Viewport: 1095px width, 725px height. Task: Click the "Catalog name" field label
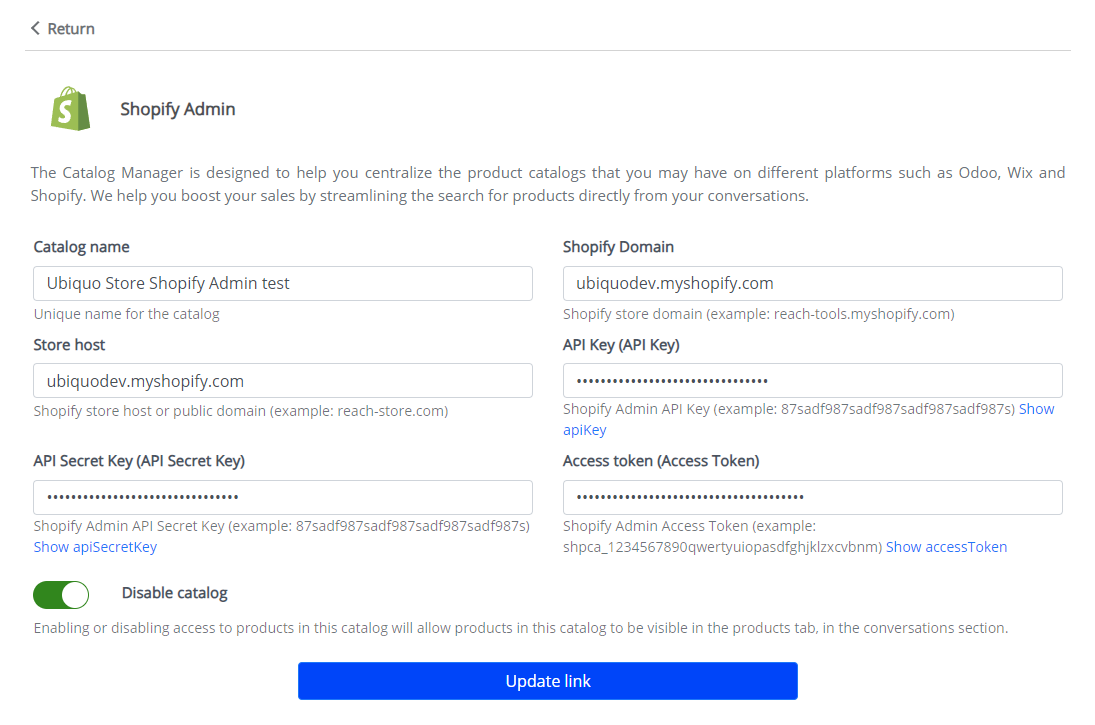[x=82, y=247]
